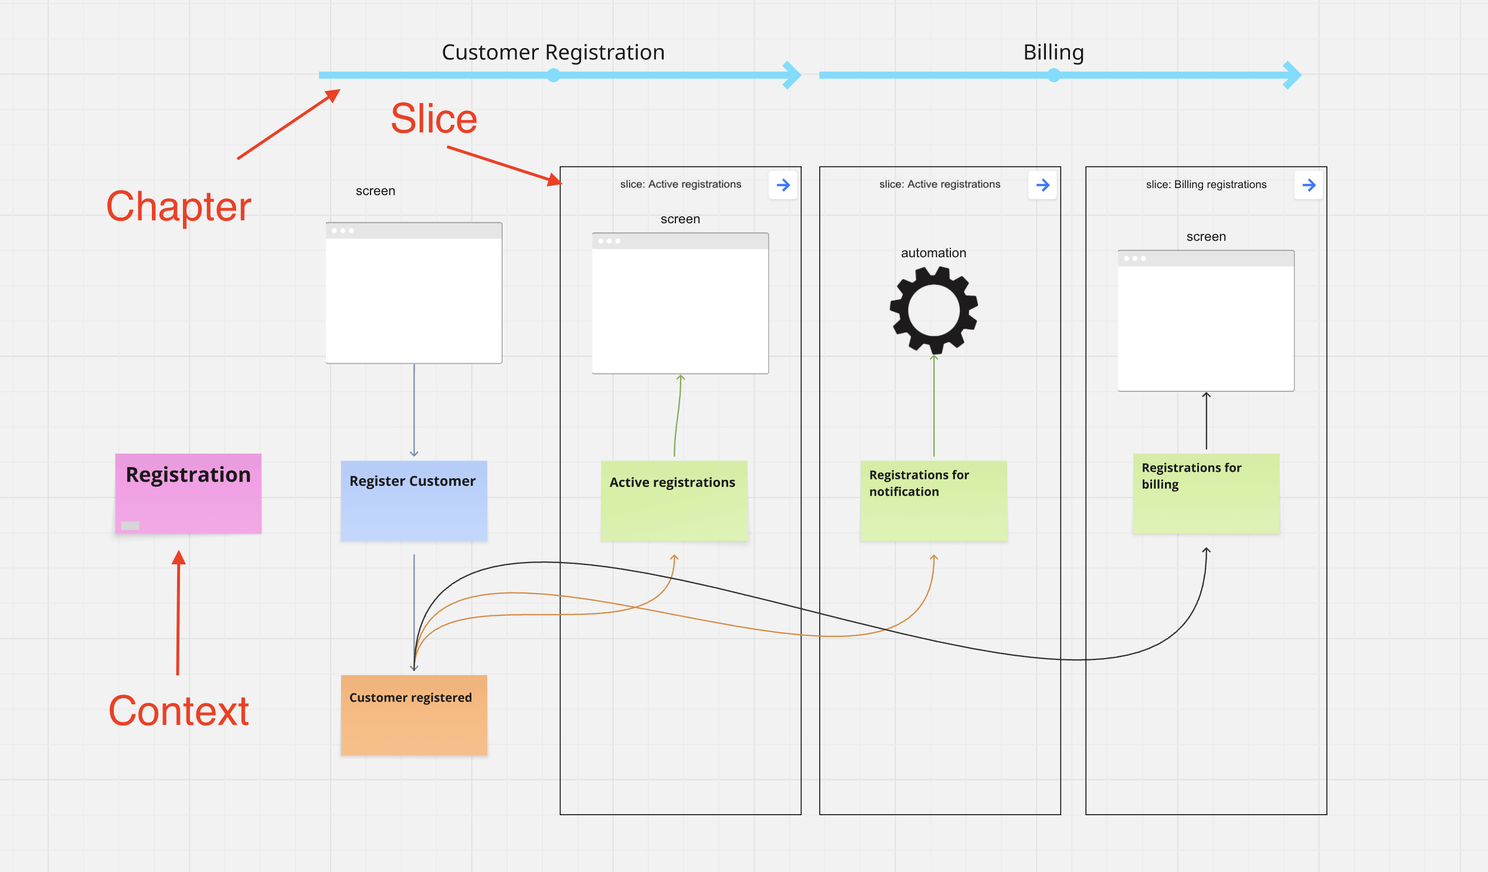Click the screen wireframe in Active registrations slice
This screenshot has width=1488, height=872.
[x=680, y=302]
